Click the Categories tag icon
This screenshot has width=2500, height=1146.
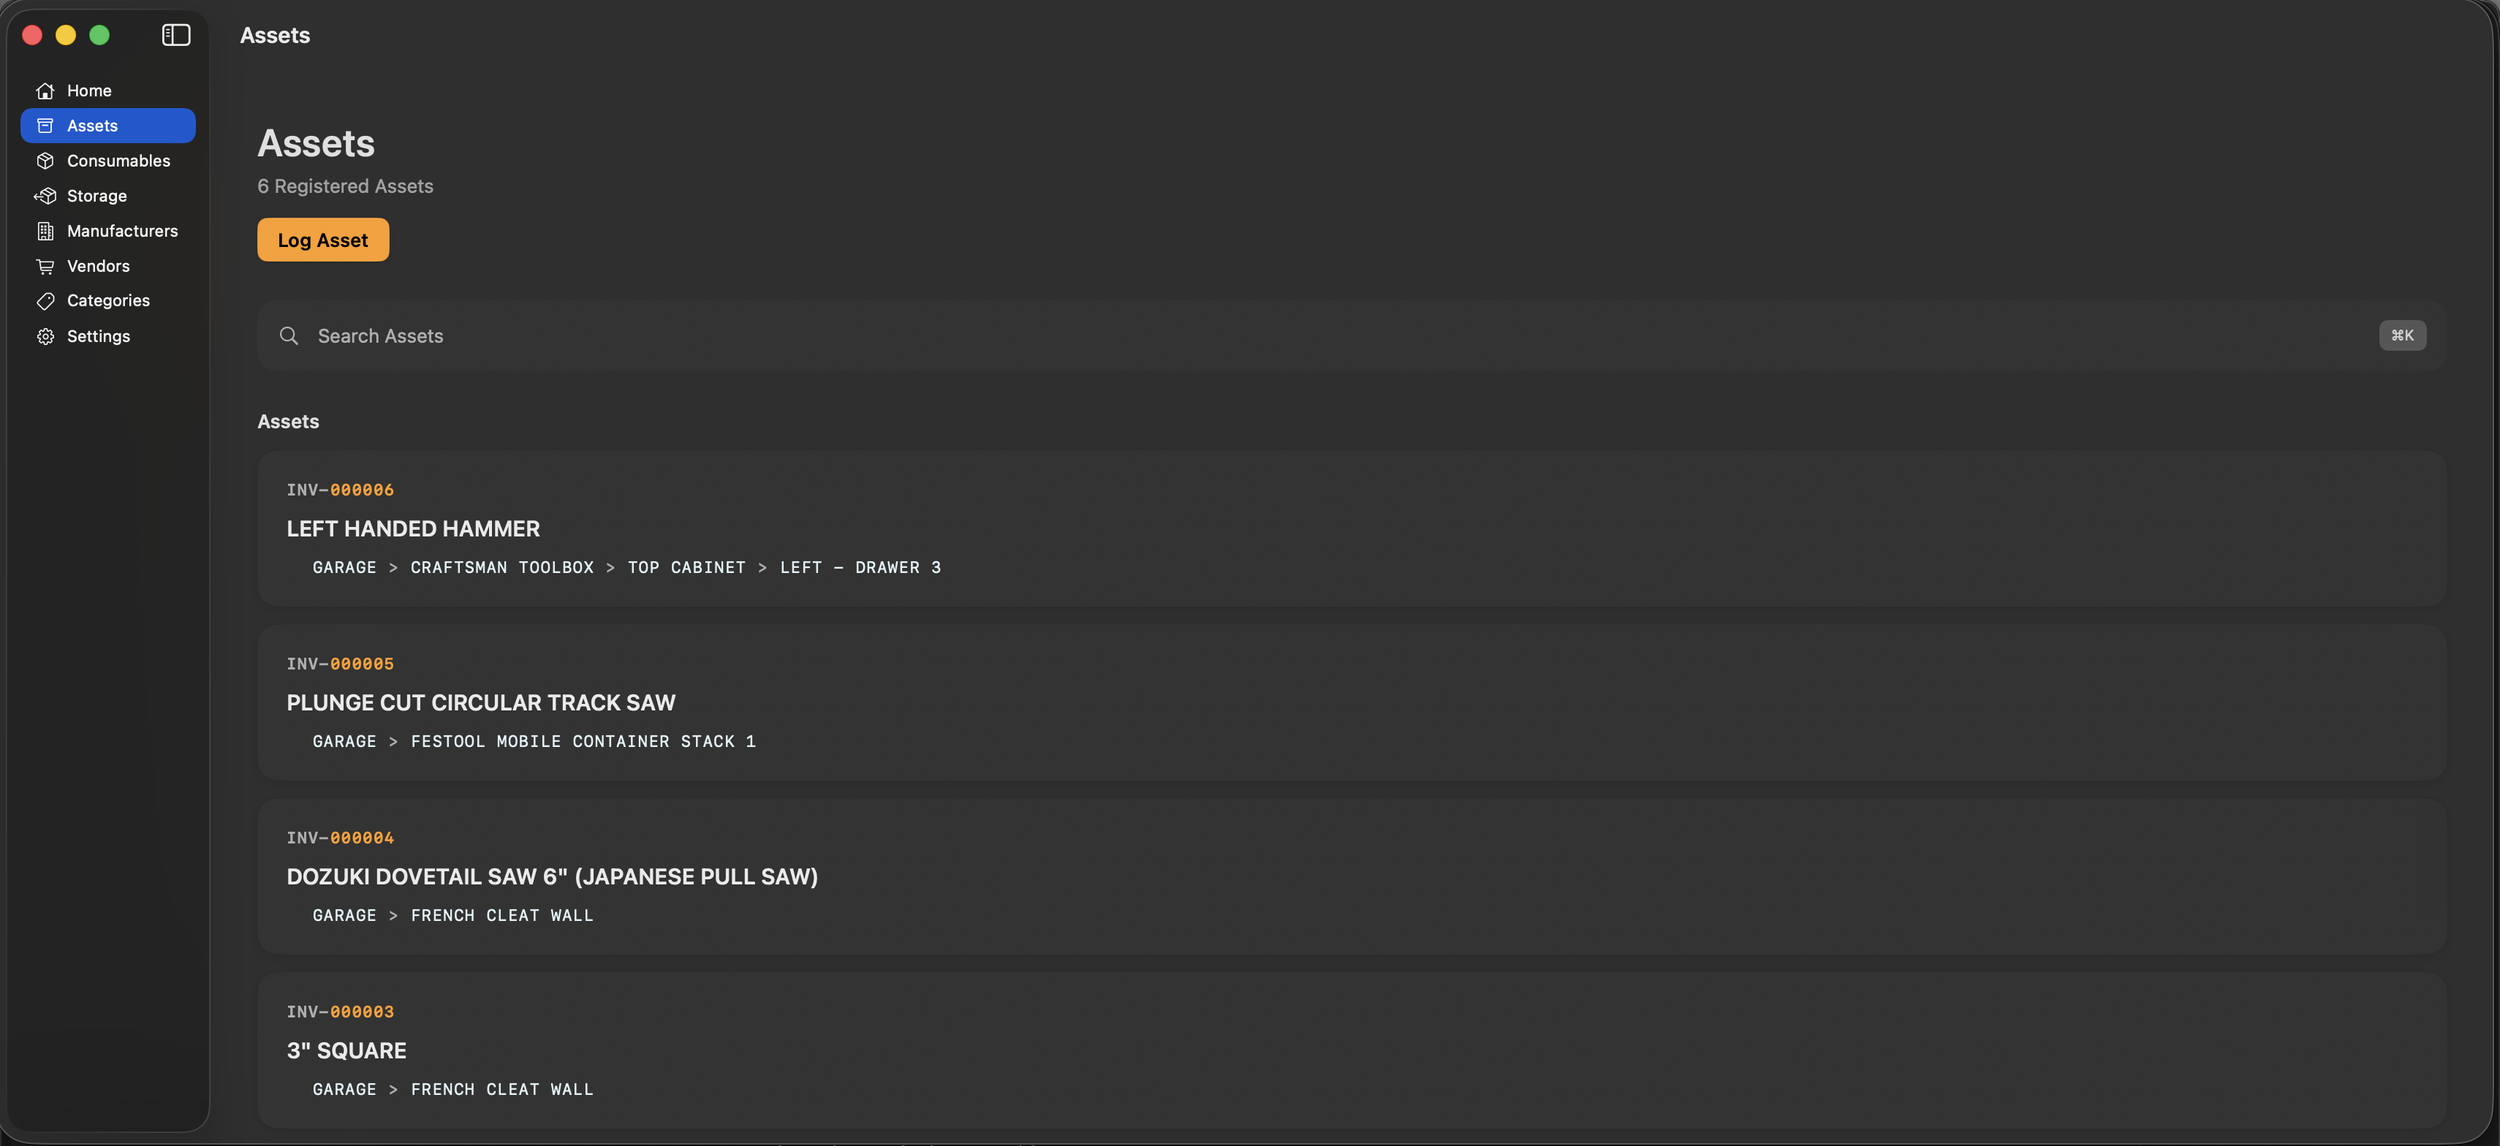point(45,301)
